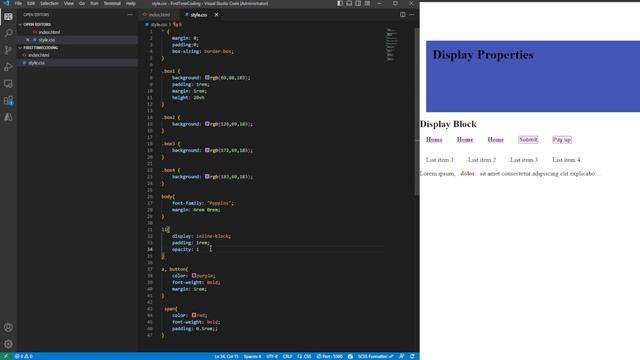Collapse the OPEN EDITORS section

pos(37,24)
